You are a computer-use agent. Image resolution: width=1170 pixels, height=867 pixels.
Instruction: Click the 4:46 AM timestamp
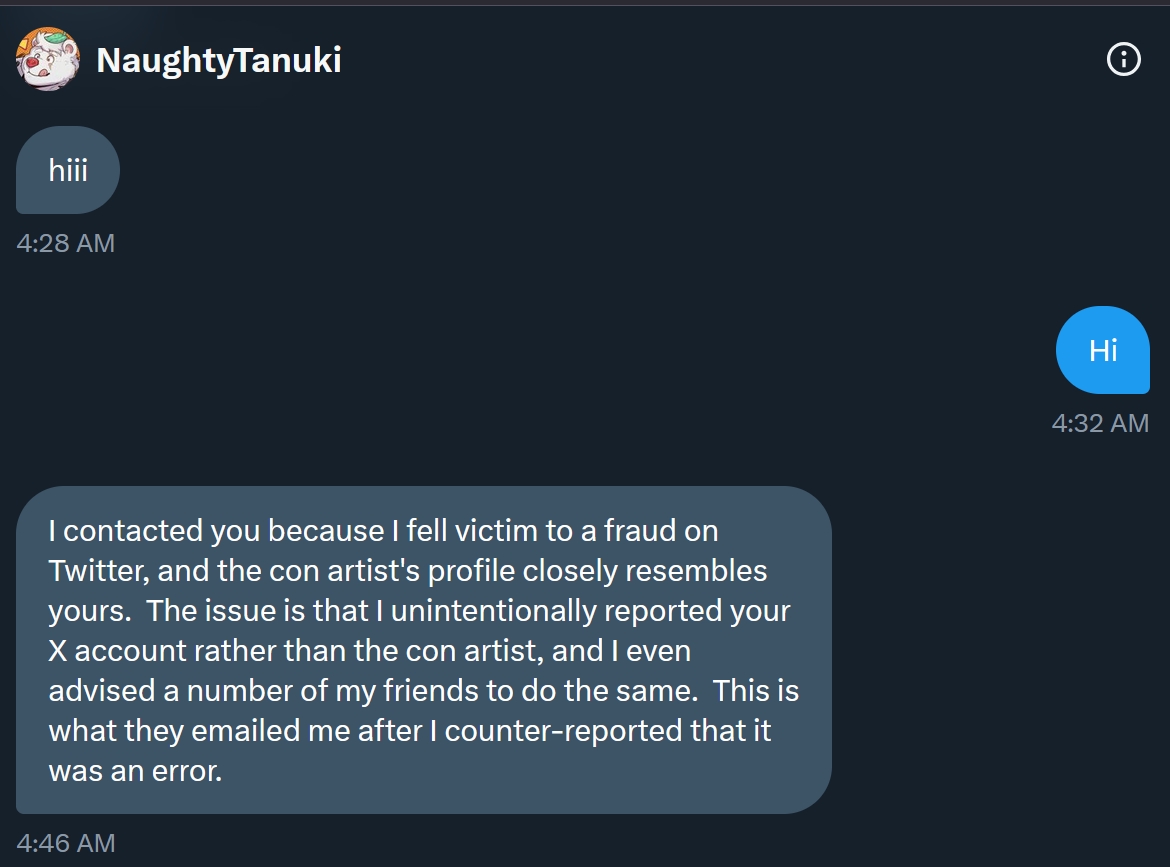point(66,843)
